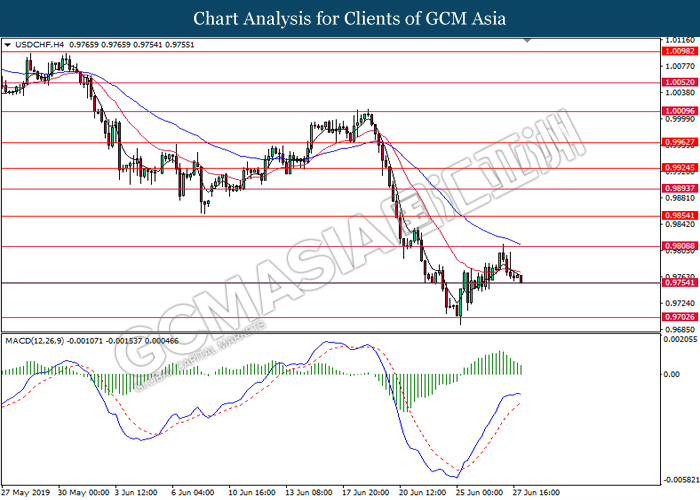Click the 17 Jun 20:00 time label
This screenshot has height=500, width=700.
click(366, 493)
